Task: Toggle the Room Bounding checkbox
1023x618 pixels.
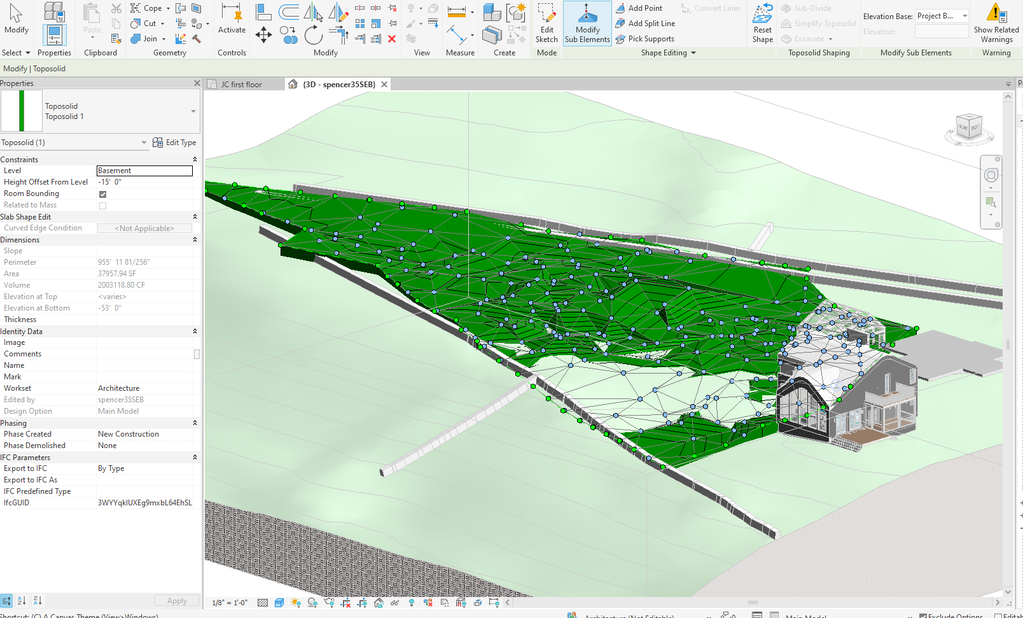Action: point(102,194)
